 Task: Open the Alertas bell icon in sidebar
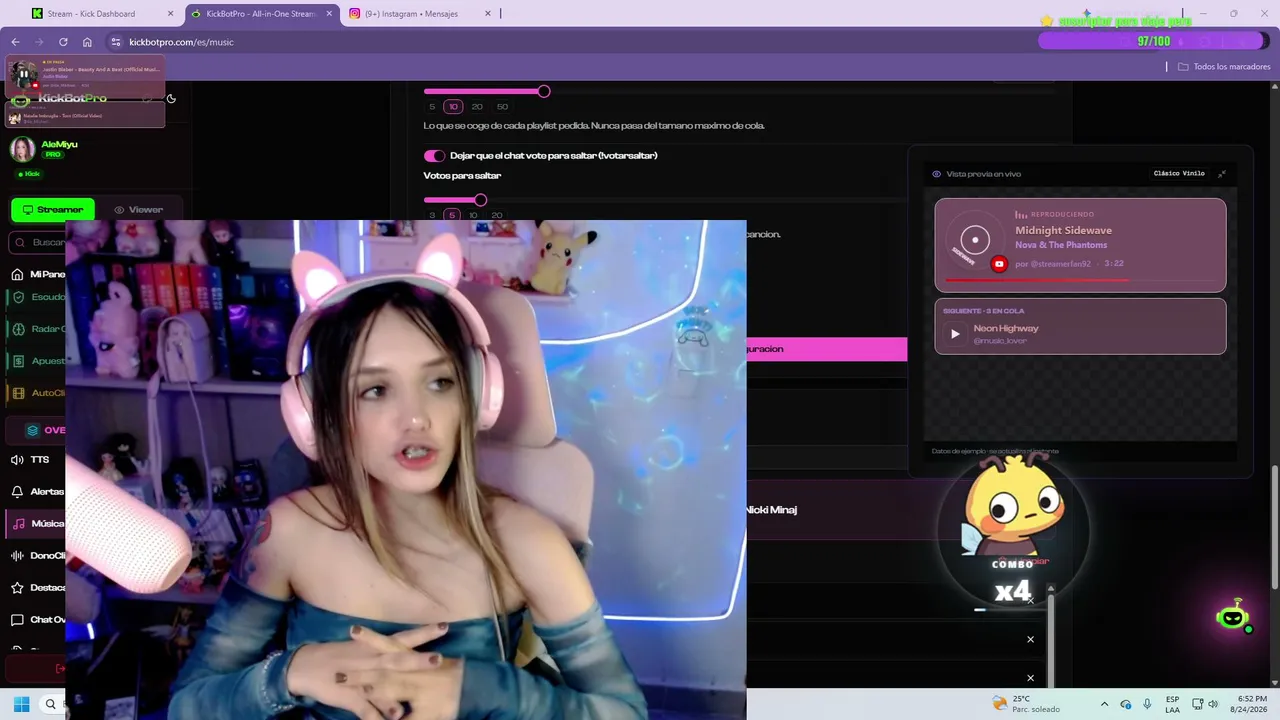(17, 492)
